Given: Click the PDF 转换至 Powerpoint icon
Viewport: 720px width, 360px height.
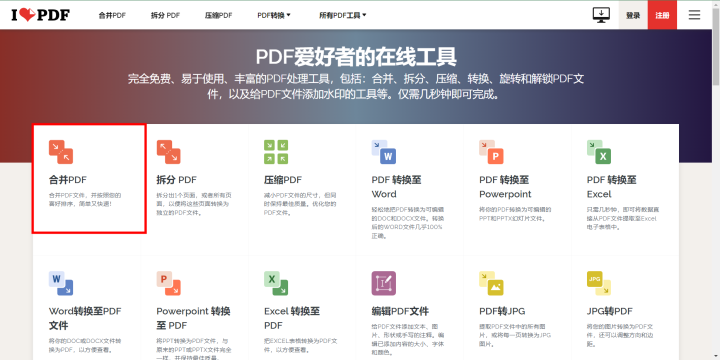Looking at the screenshot, I should 491,152.
